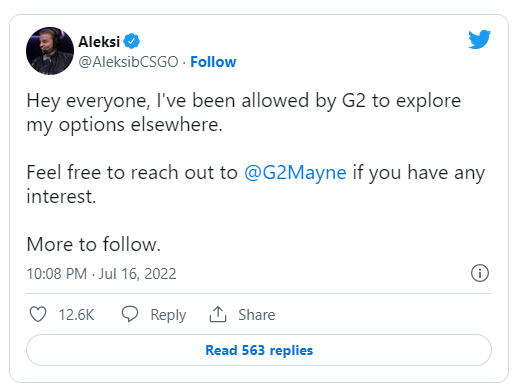Screen dimensions: 517x386
Task: Open the Twitter bird logo link
Action: tap(479, 39)
